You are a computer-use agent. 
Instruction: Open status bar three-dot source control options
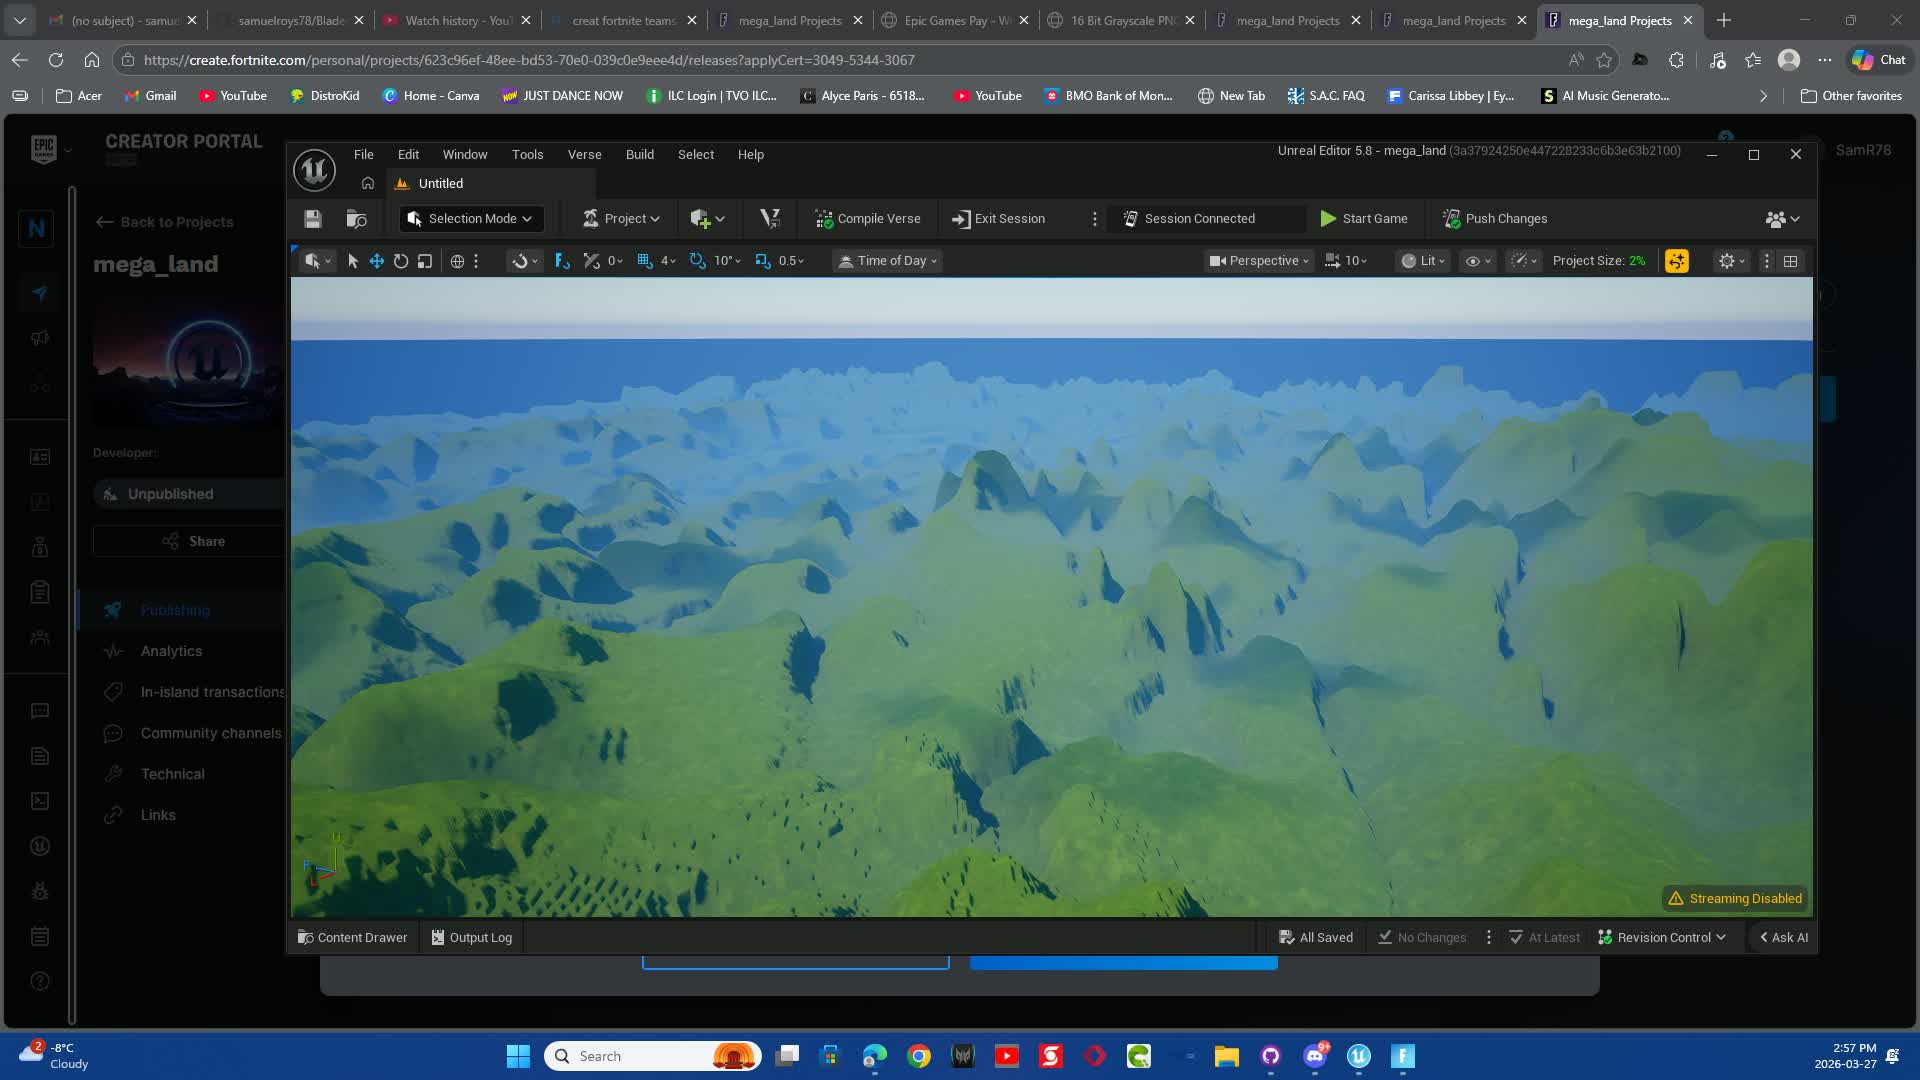[x=1489, y=938]
